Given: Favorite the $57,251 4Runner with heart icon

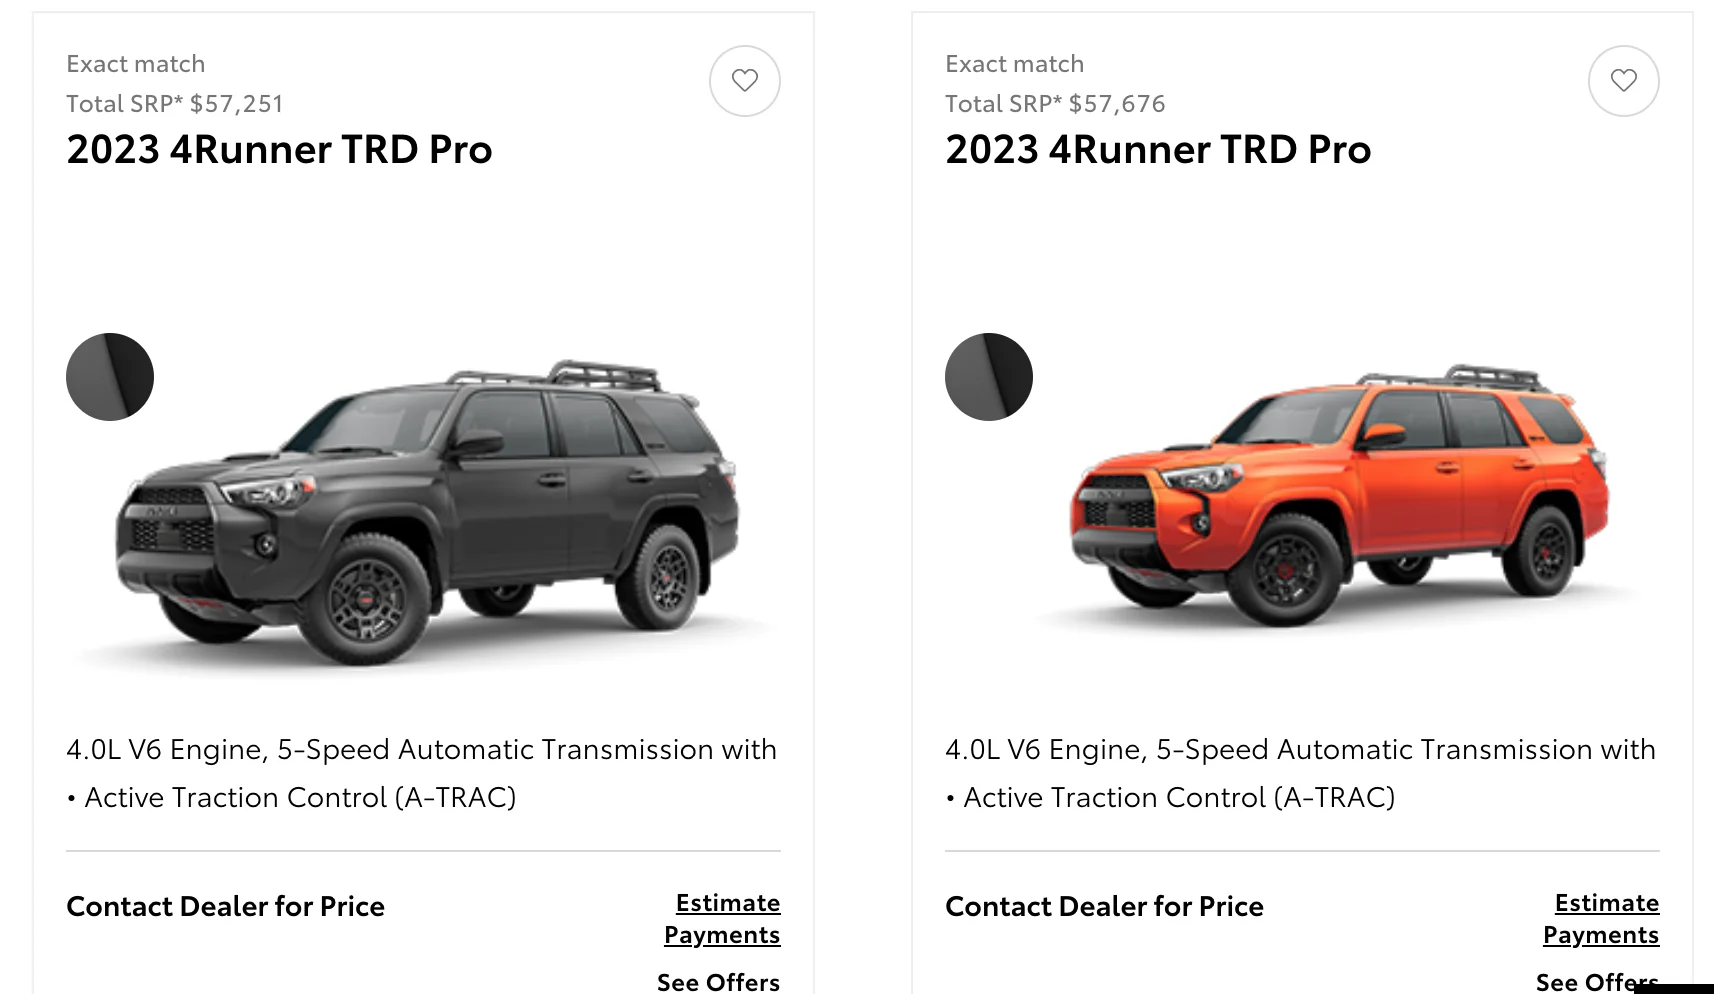Looking at the screenshot, I should coord(745,81).
